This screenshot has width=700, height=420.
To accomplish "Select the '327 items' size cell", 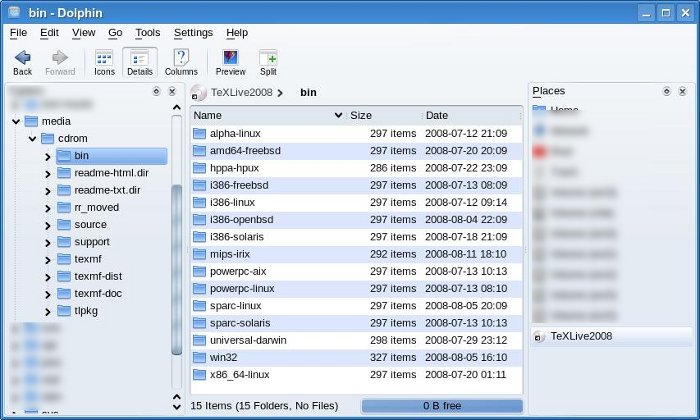I will (393, 358).
